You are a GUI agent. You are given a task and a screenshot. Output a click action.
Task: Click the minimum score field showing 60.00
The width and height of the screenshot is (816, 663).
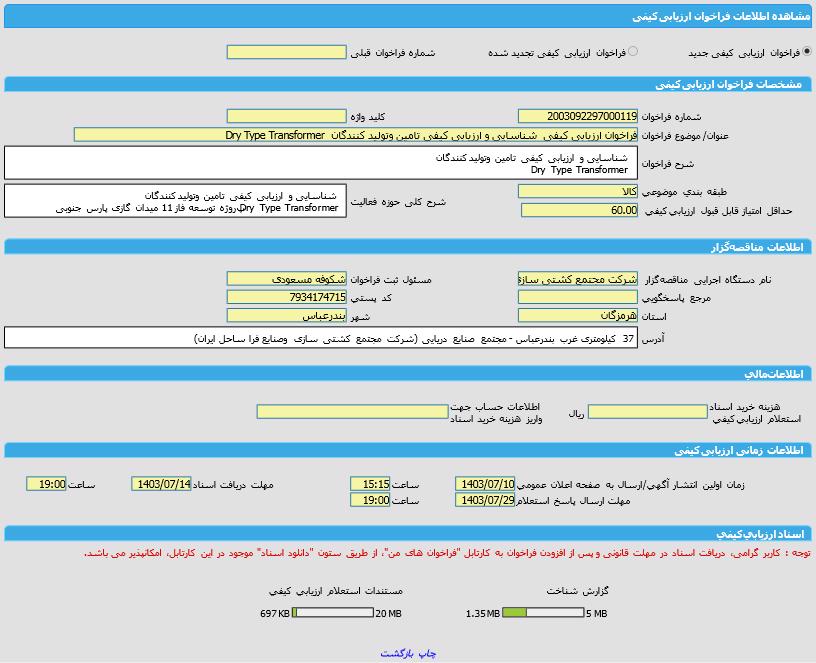pos(577,210)
